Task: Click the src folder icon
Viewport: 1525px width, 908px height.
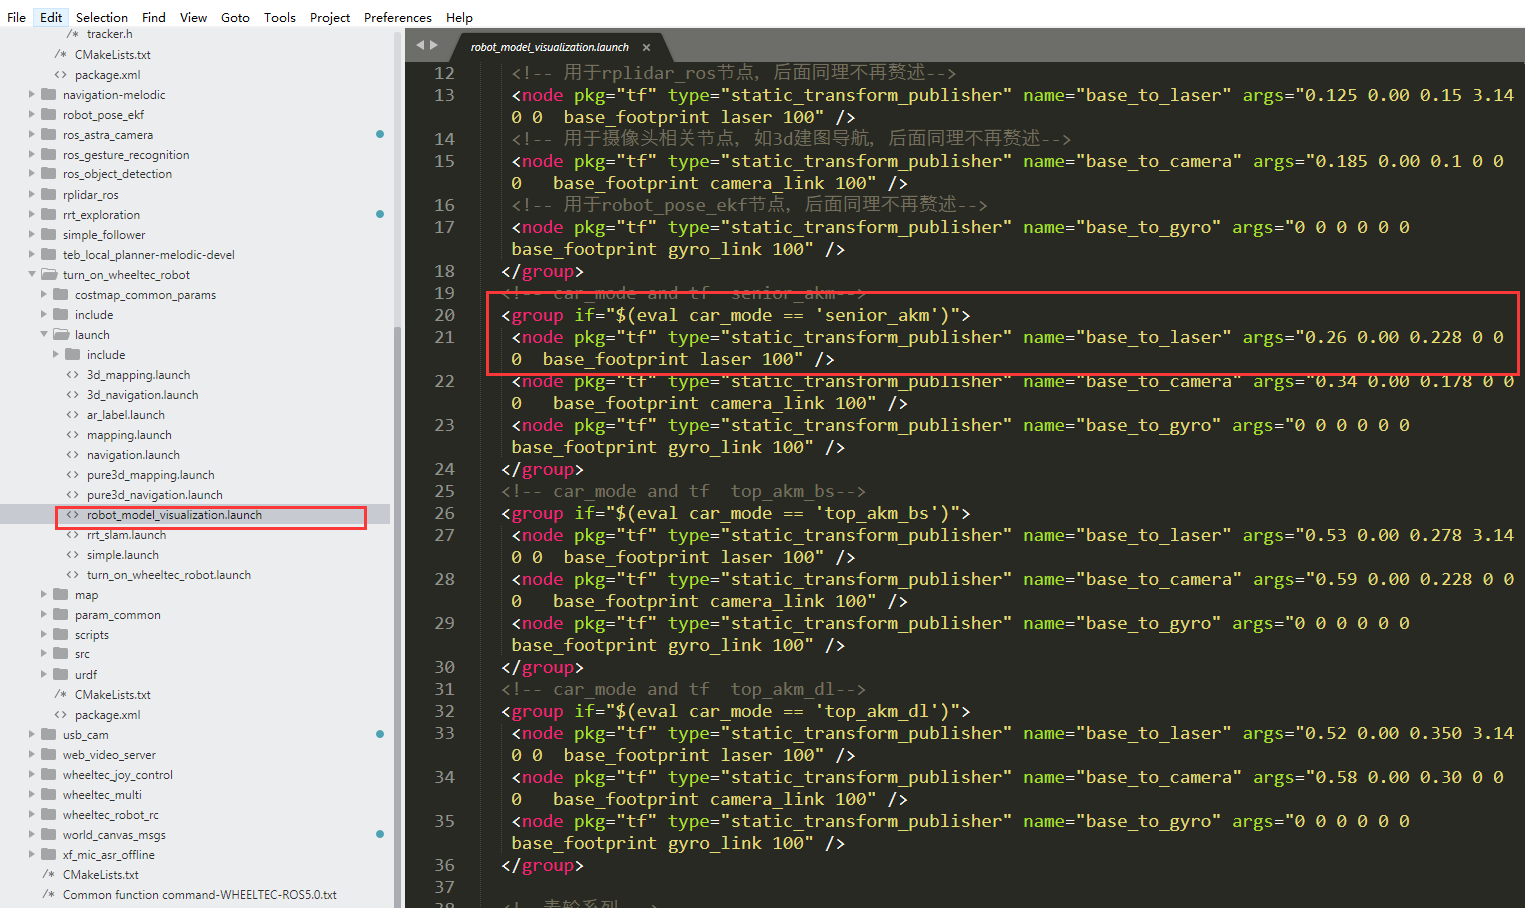Action: pos(60,654)
